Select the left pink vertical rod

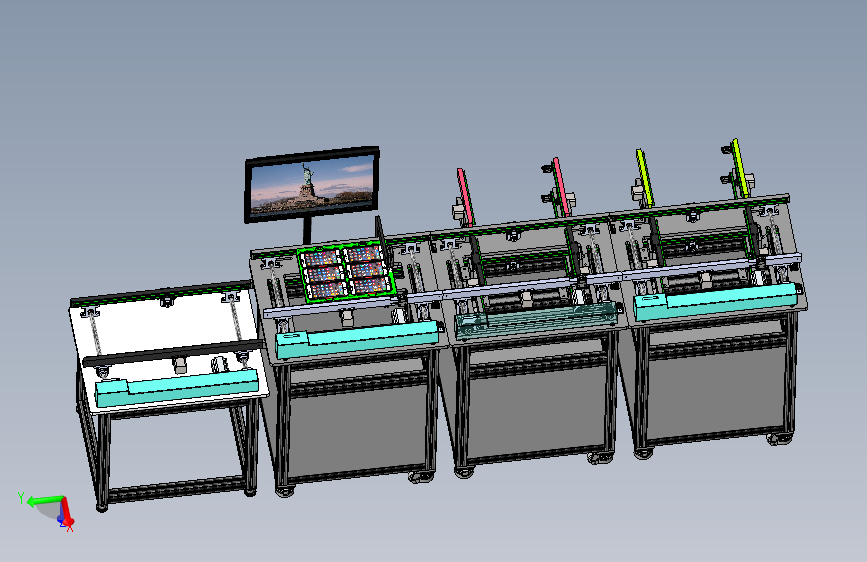pos(466,197)
